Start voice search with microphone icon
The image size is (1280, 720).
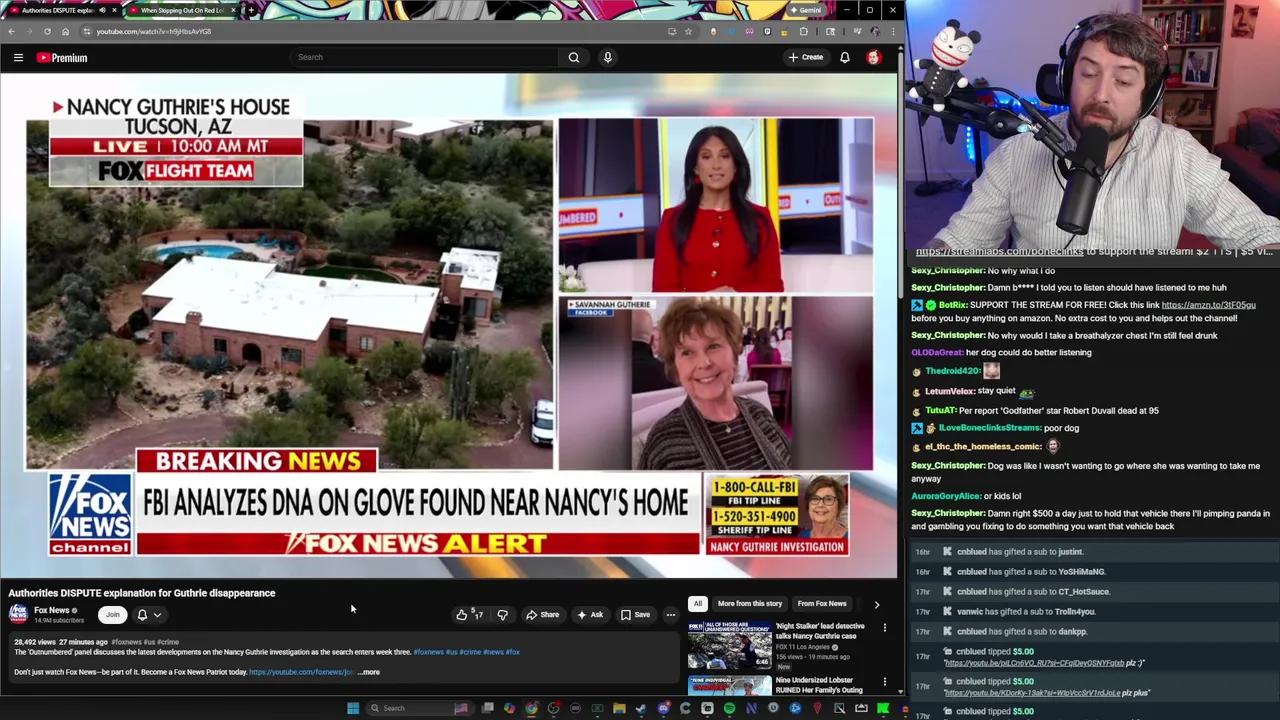pyautogui.click(x=607, y=57)
